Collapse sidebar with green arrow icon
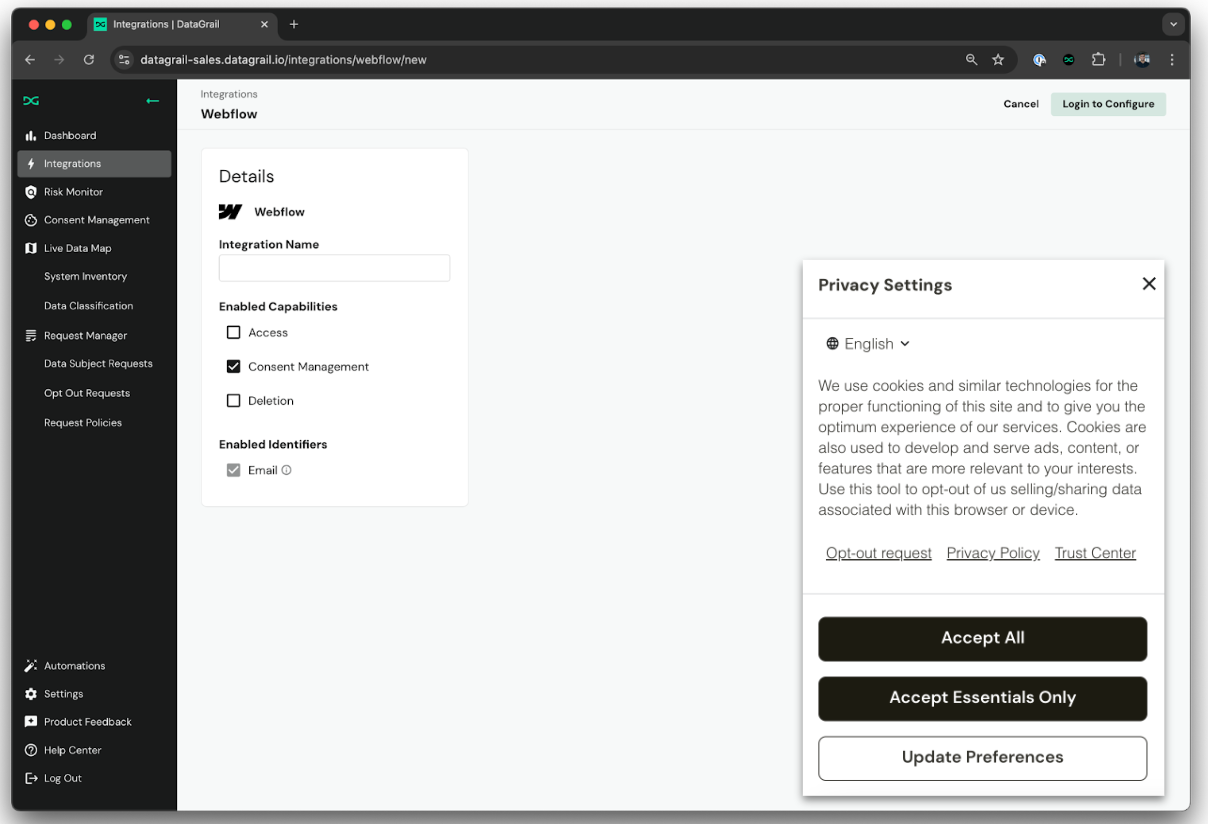 152,101
